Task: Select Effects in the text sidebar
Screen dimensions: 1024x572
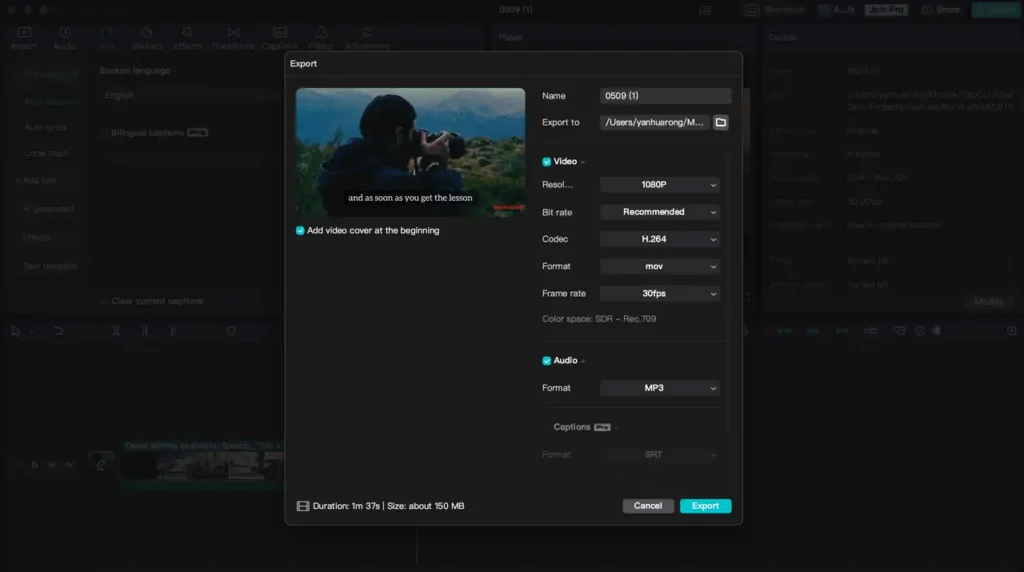Action: tap(37, 238)
